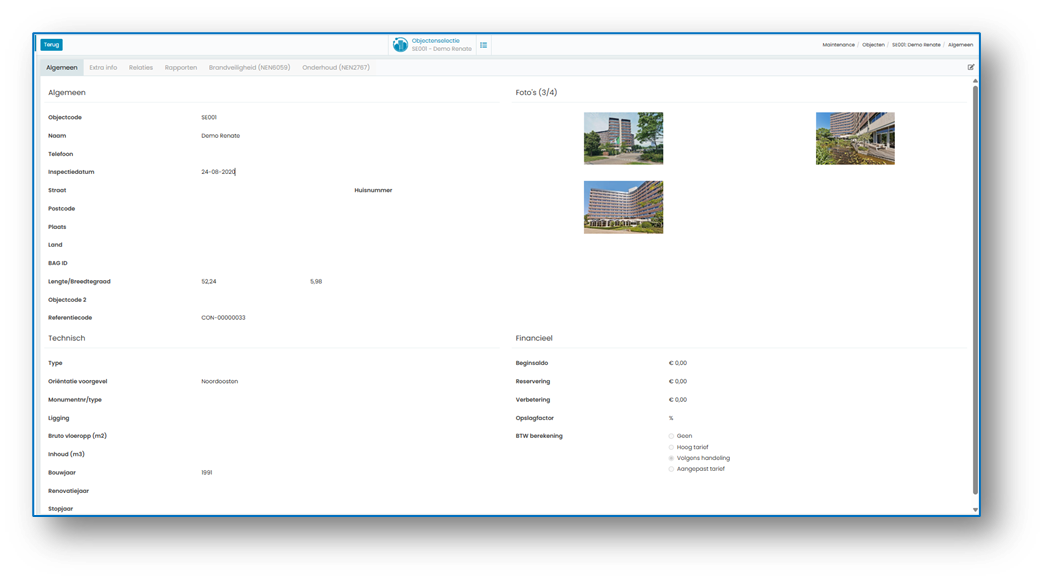
Task: Select the Geen BTW radio button
Action: coord(671,436)
